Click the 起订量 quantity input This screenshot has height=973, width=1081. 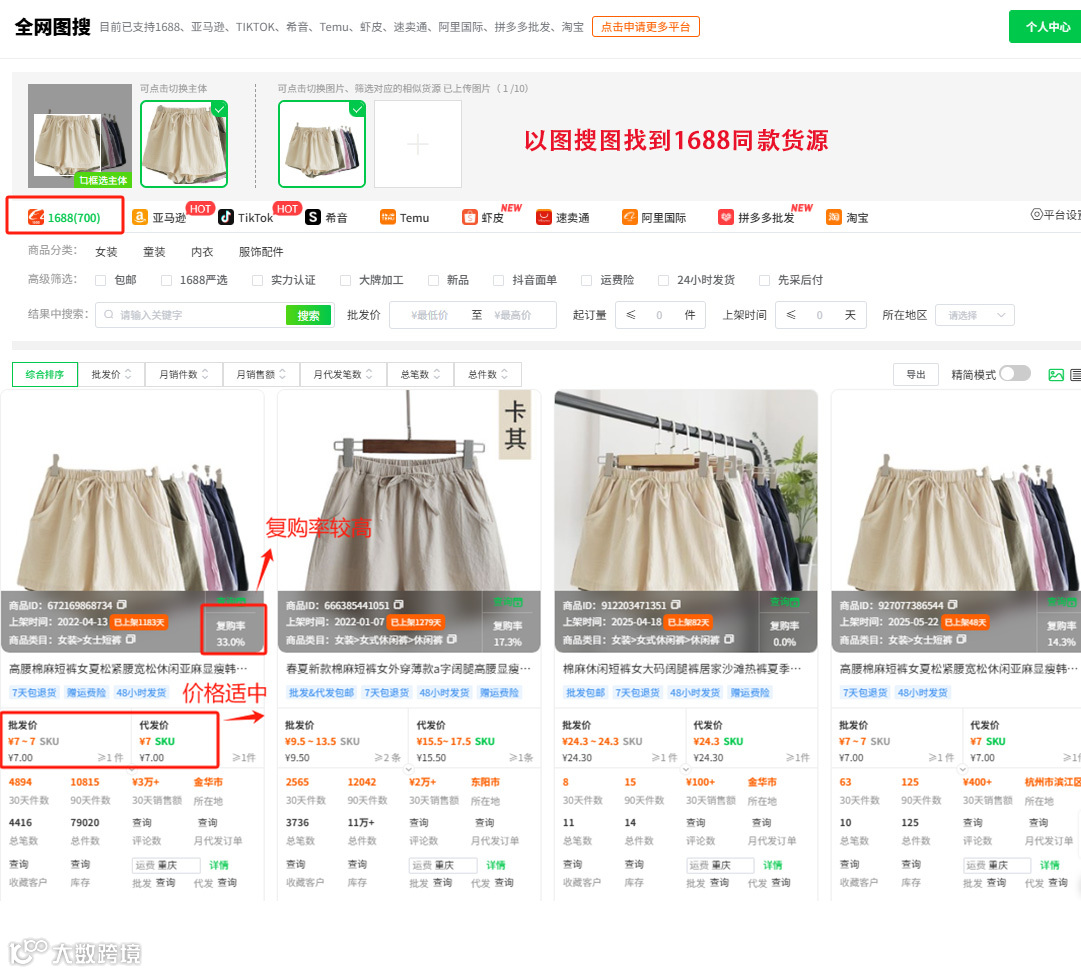(x=660, y=315)
